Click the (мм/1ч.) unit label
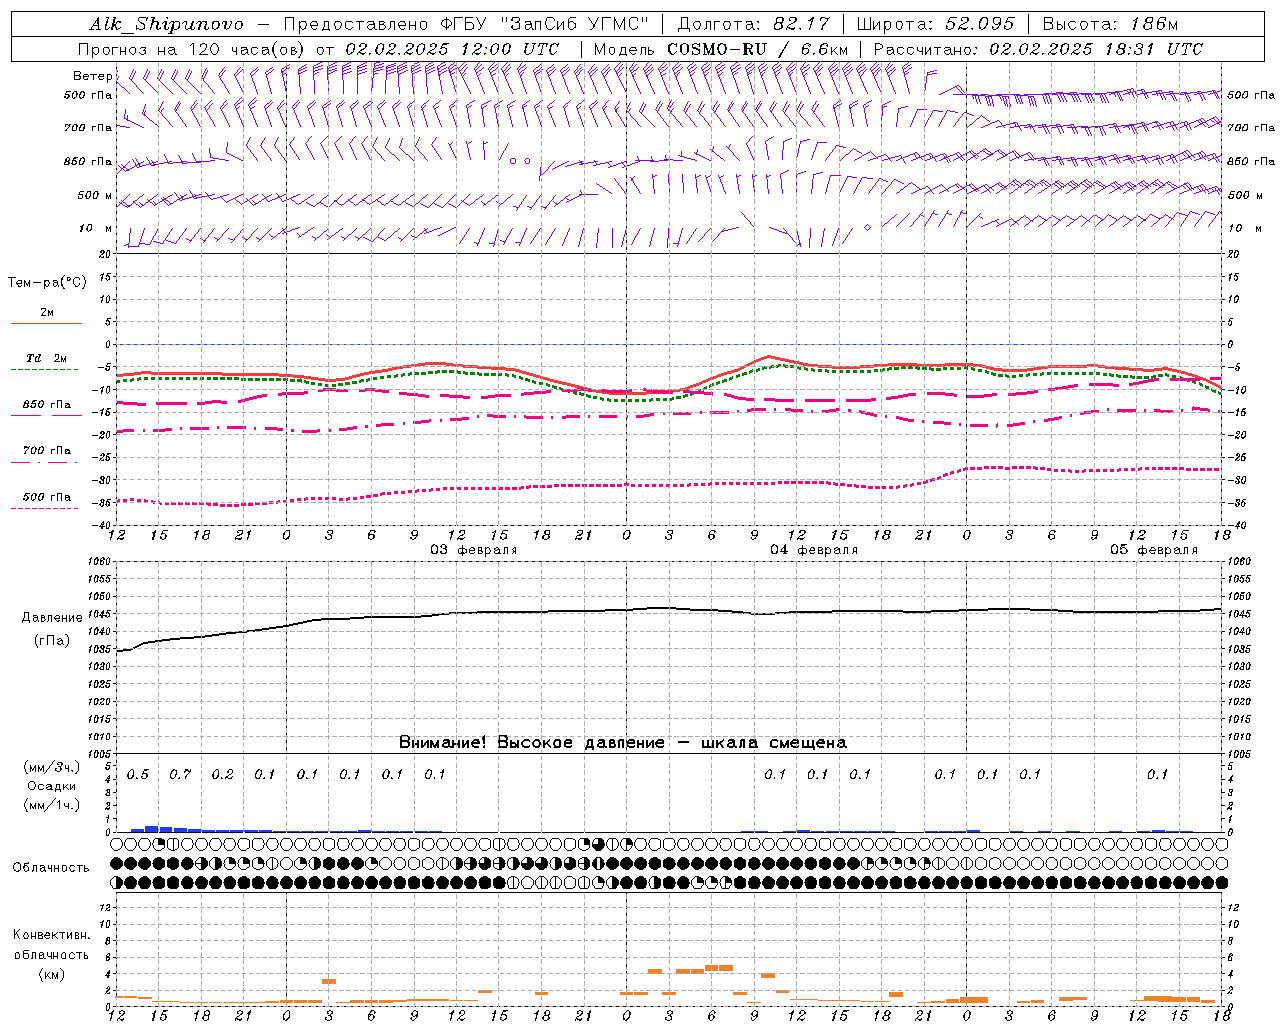 coord(52,805)
